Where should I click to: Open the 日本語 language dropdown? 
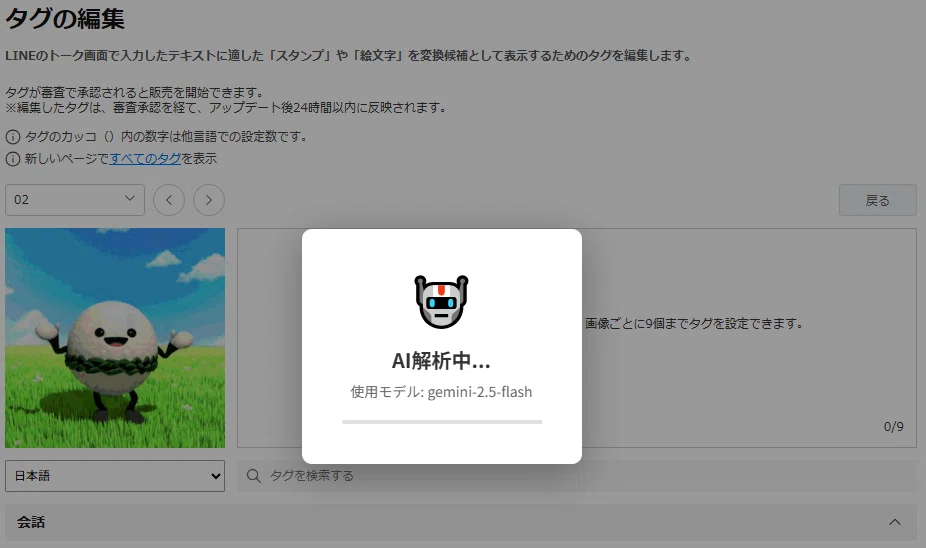115,476
